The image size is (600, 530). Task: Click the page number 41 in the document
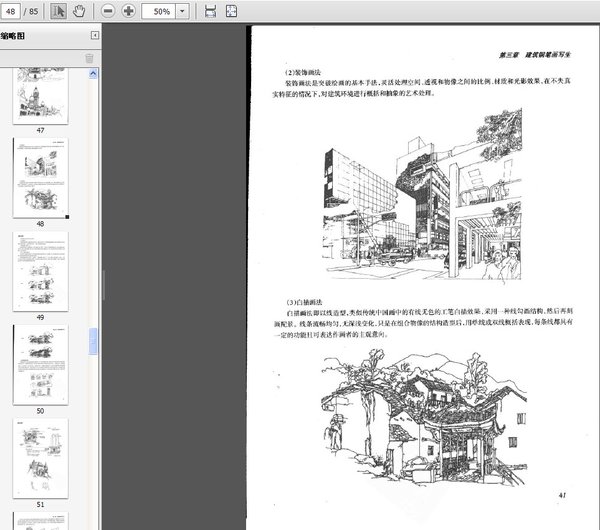click(562, 495)
